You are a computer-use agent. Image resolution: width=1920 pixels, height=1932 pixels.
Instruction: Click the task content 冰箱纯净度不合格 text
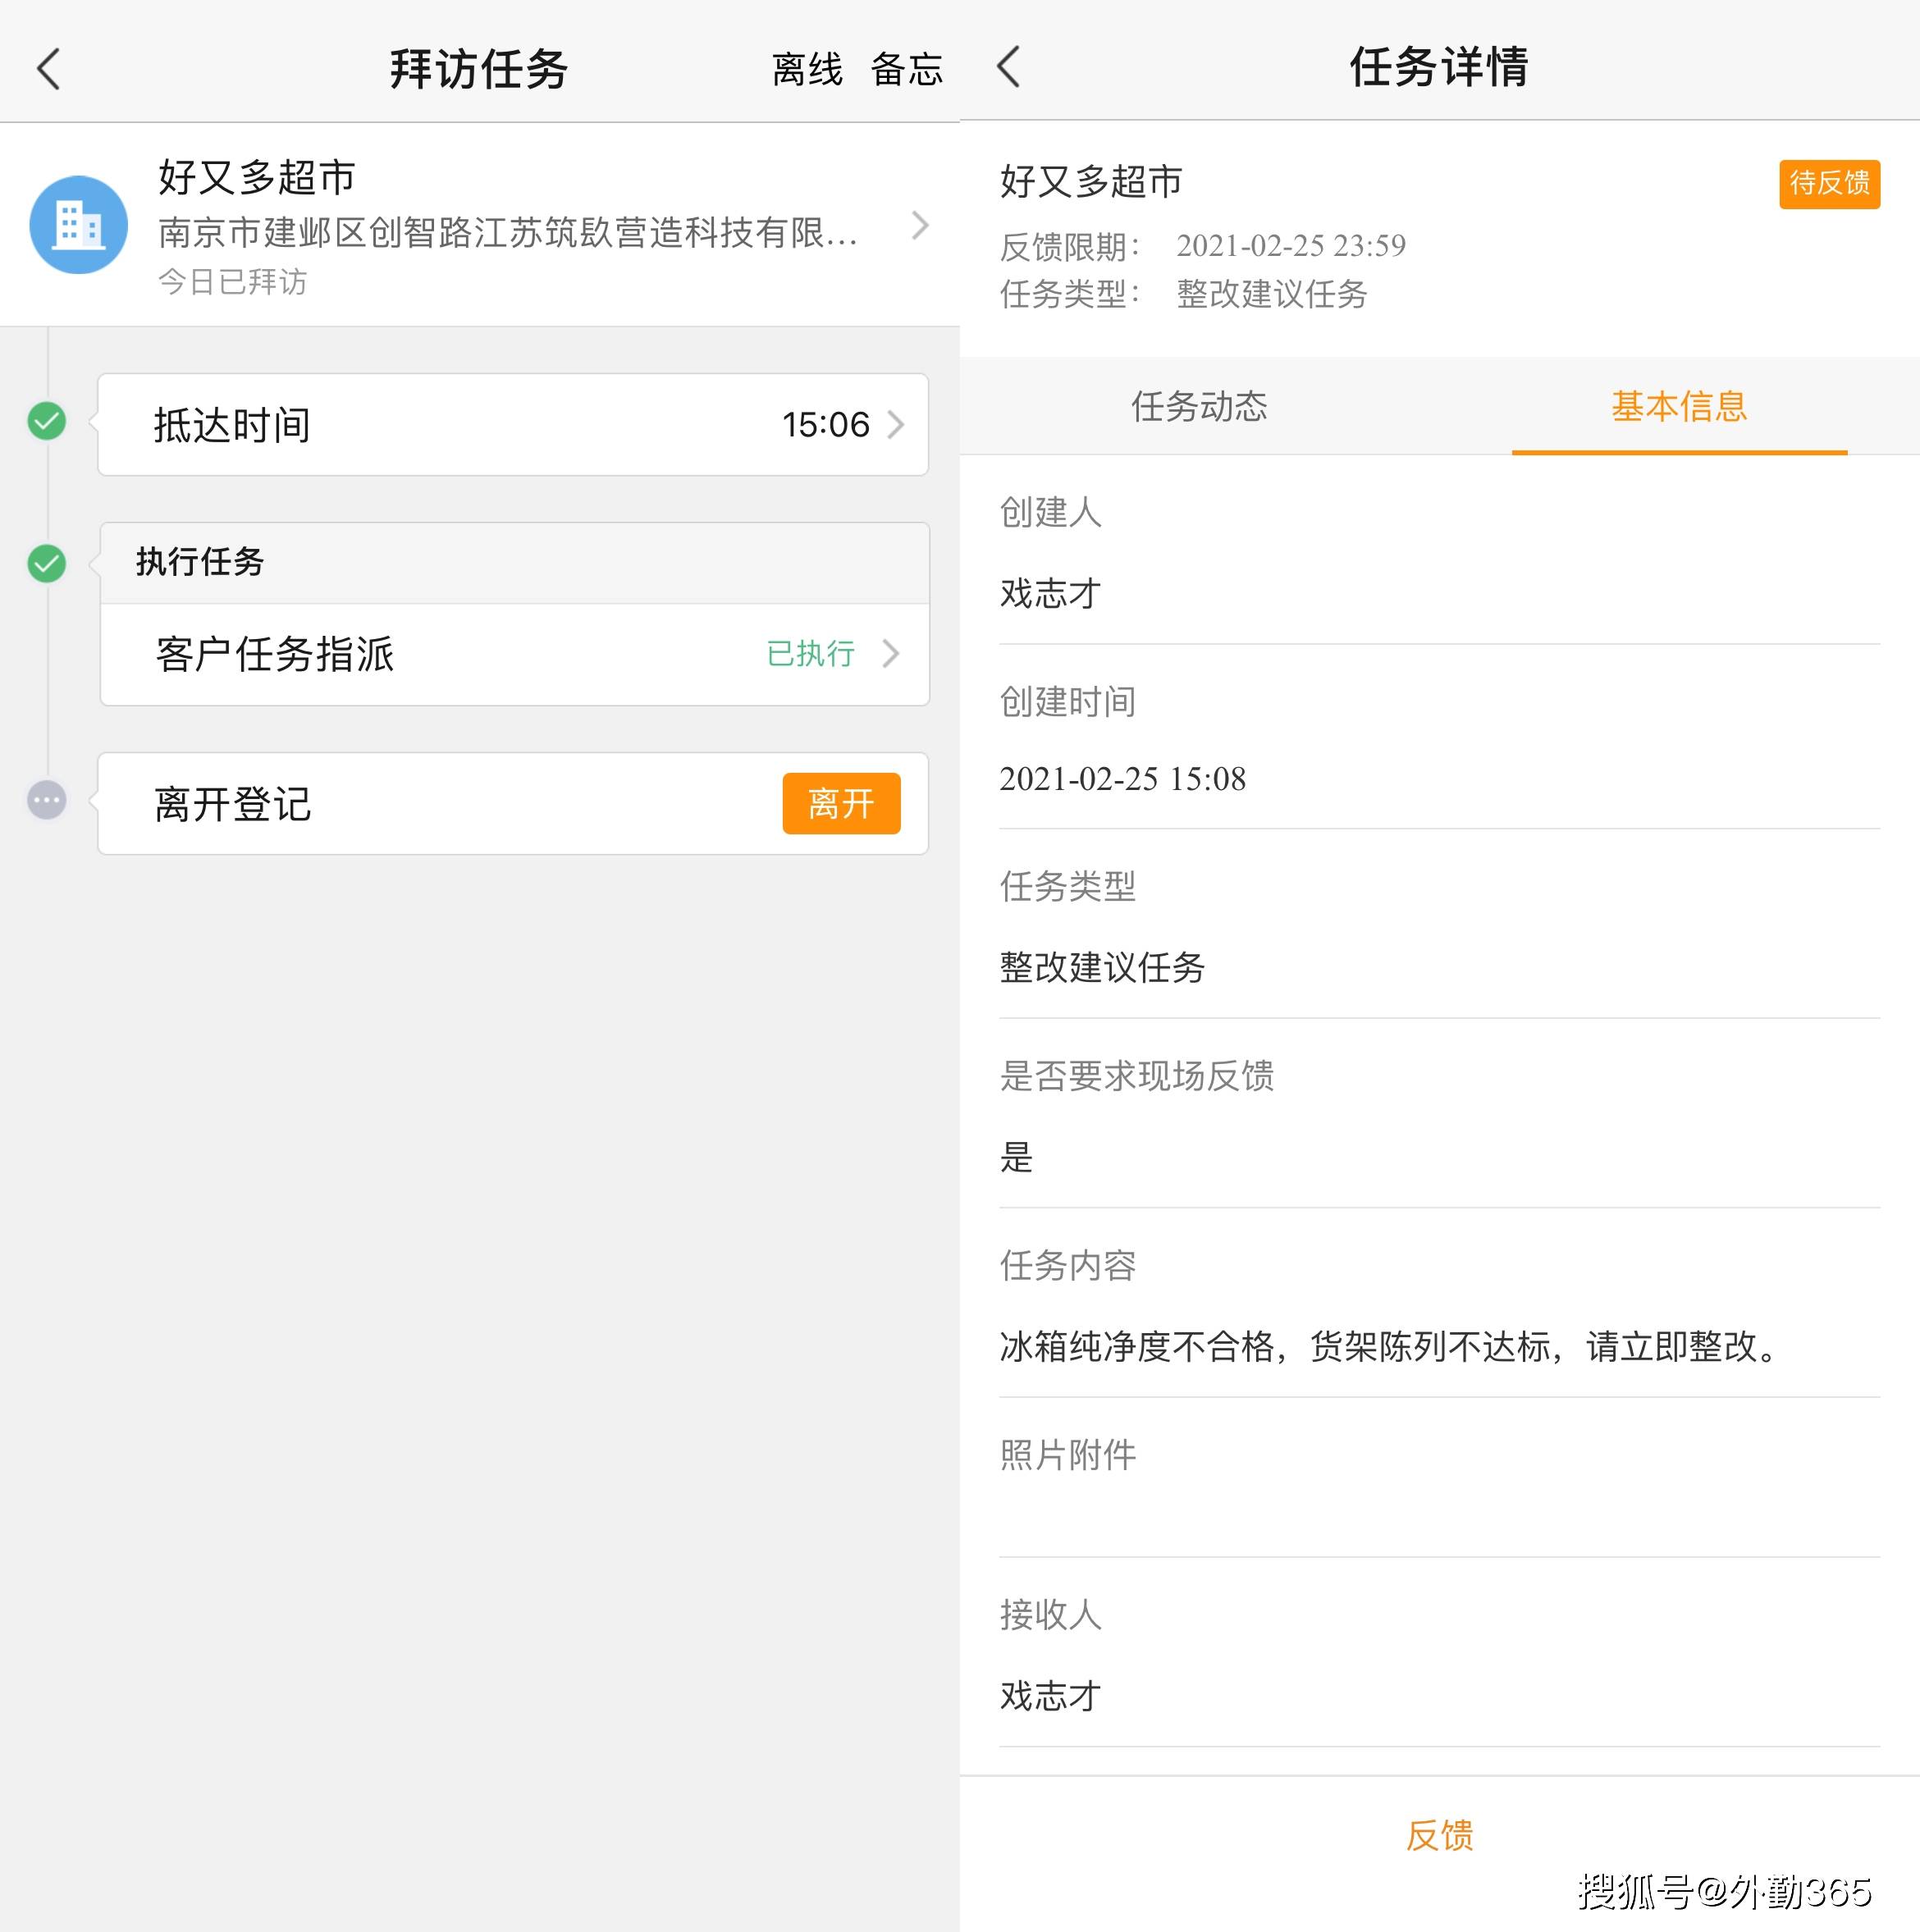(1390, 1346)
